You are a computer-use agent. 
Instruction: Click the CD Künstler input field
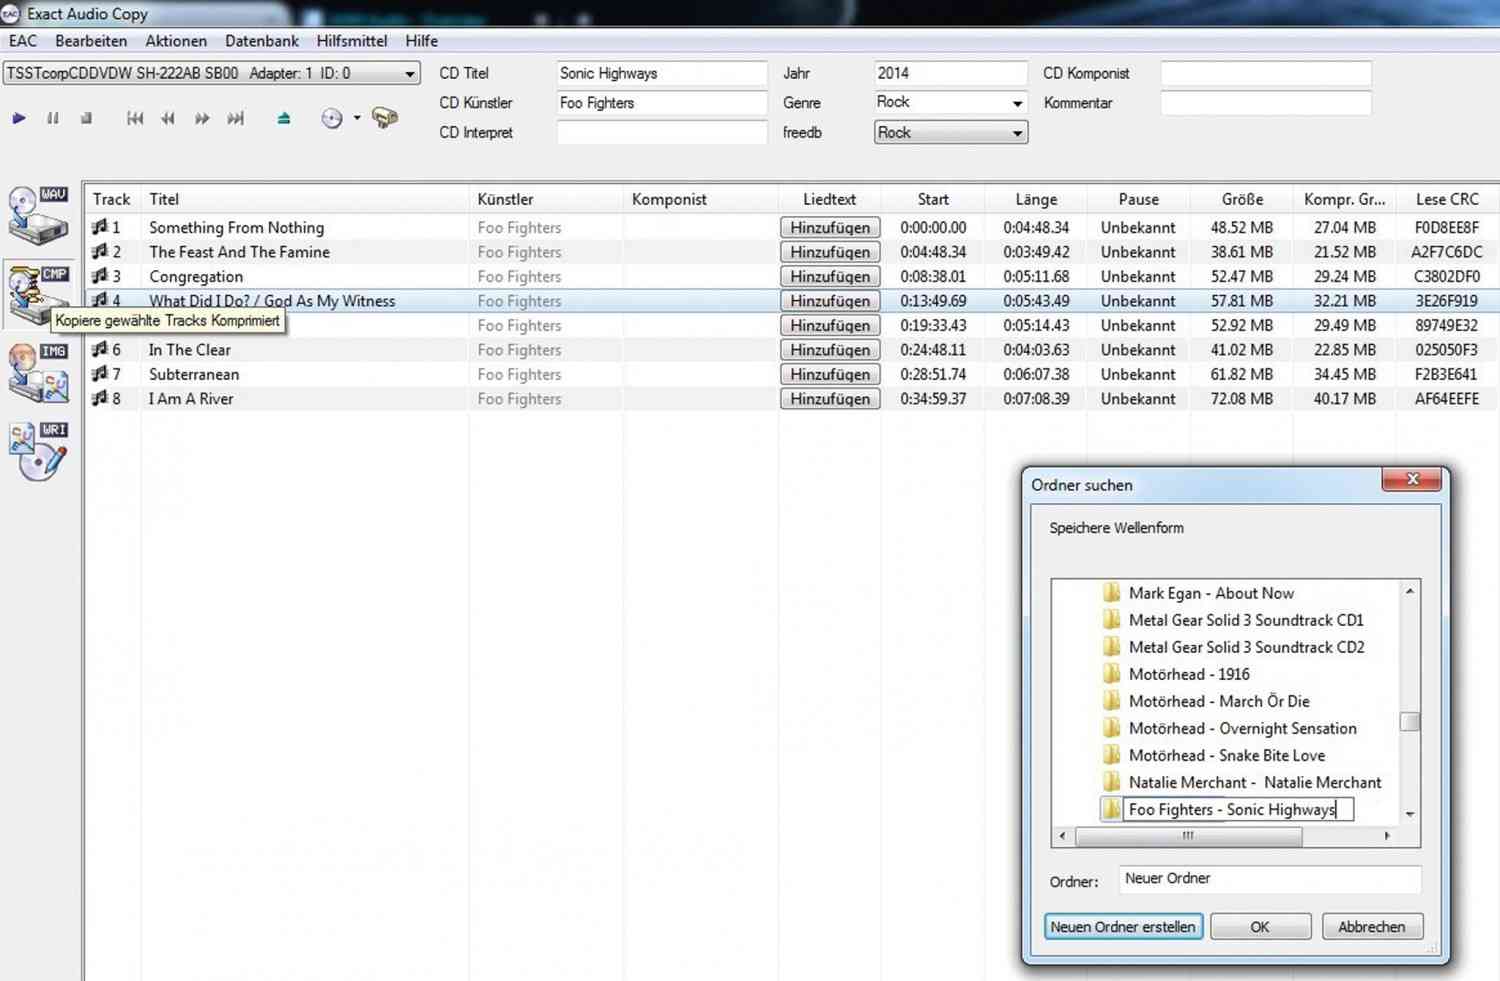pyautogui.click(x=662, y=103)
